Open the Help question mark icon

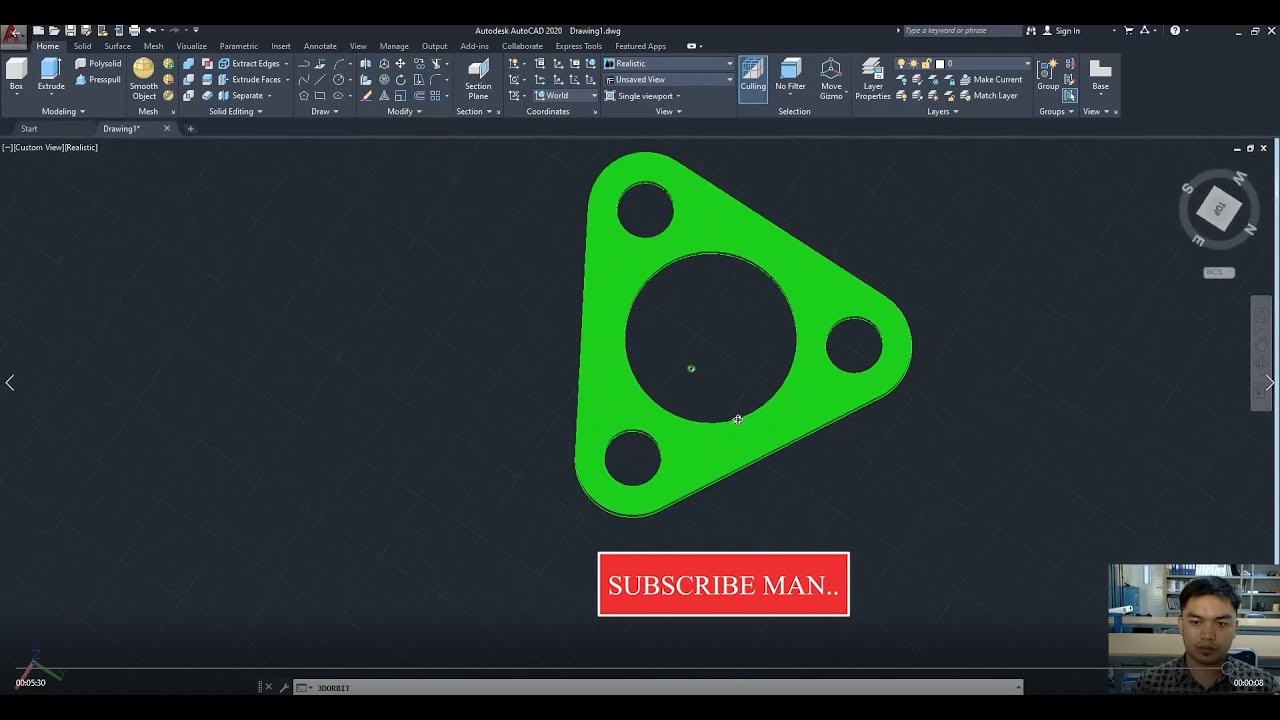coord(1175,30)
